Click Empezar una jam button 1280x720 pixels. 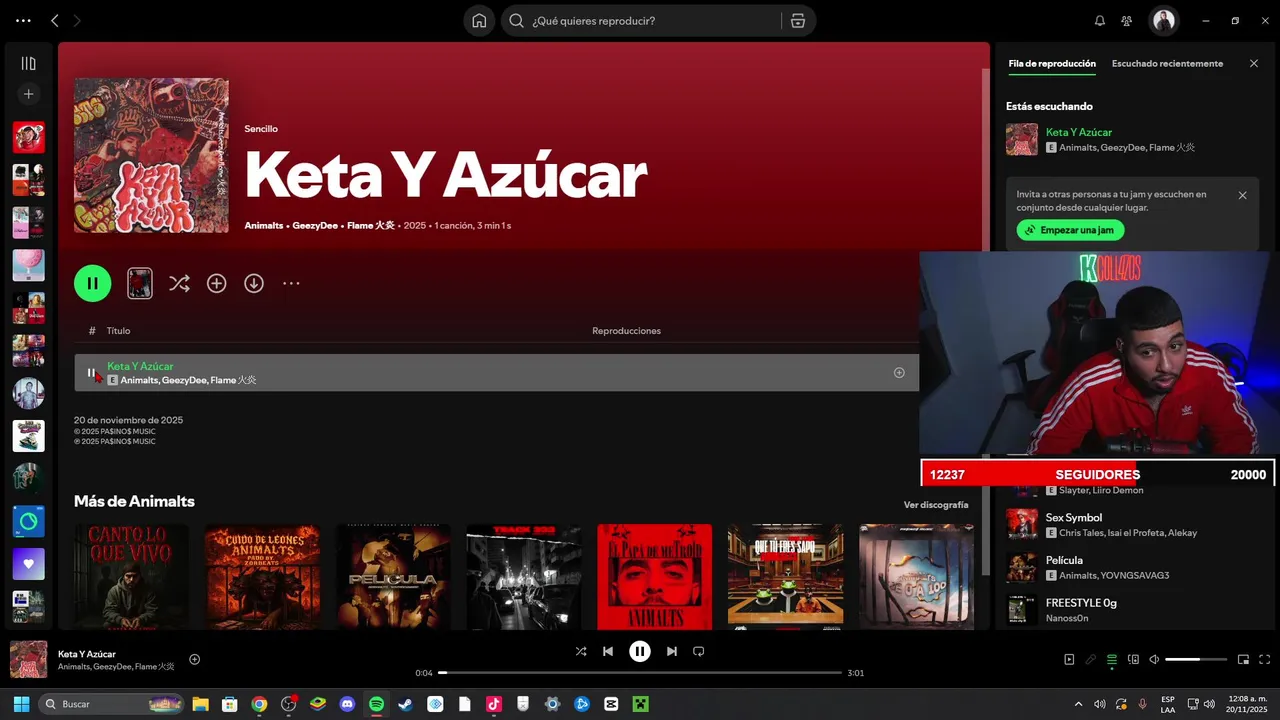point(1071,230)
